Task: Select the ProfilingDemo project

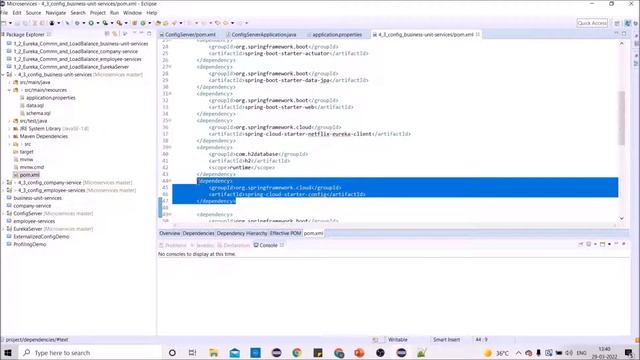Action: pos(29,244)
